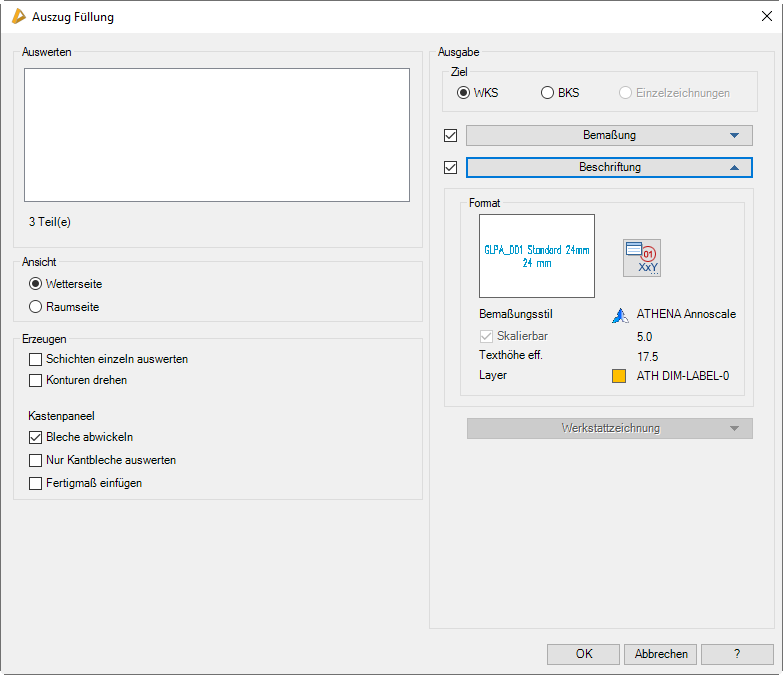Enable Schichten einzeln auswerten

(x=36, y=359)
